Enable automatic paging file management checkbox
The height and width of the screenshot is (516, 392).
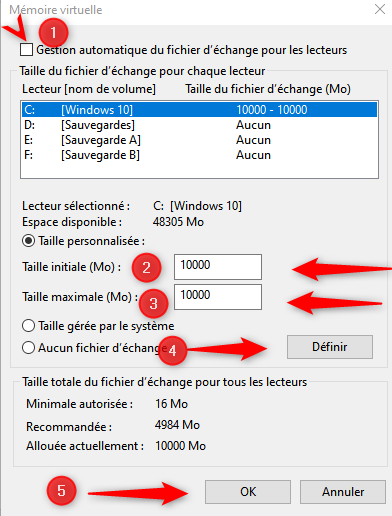pos(26,49)
